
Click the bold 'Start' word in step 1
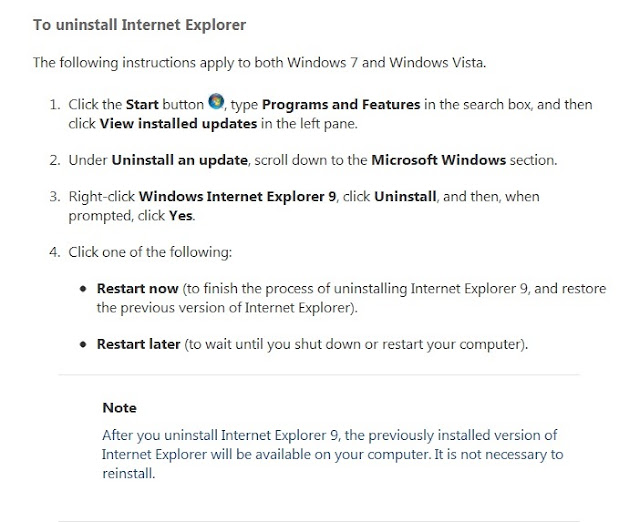coord(142,104)
